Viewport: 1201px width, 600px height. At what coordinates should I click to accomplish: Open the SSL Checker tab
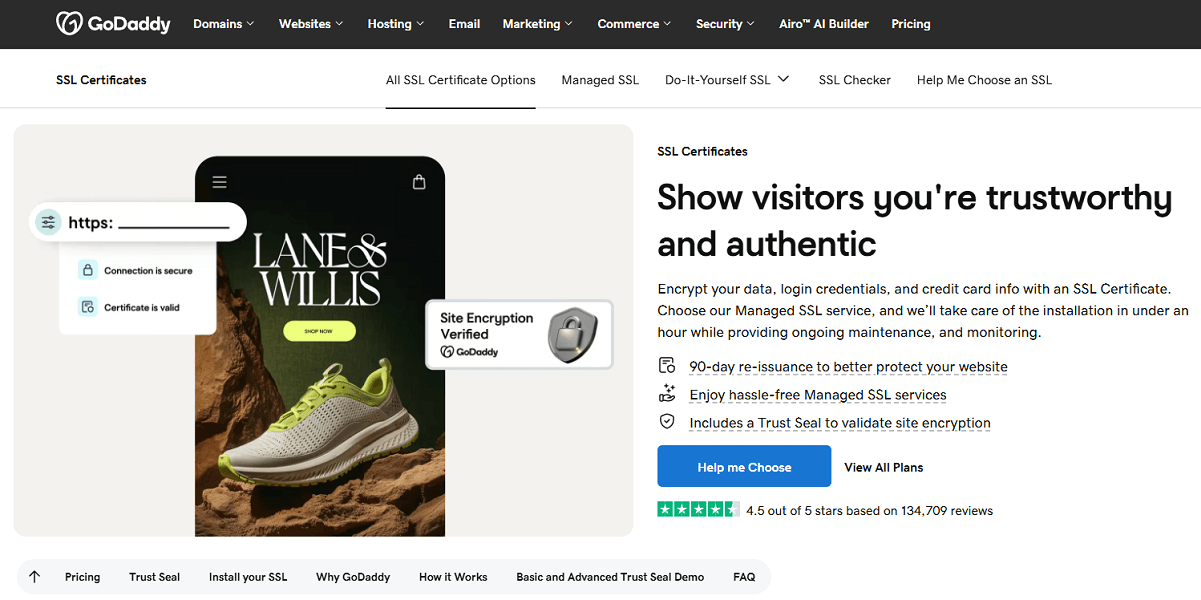[x=855, y=80]
